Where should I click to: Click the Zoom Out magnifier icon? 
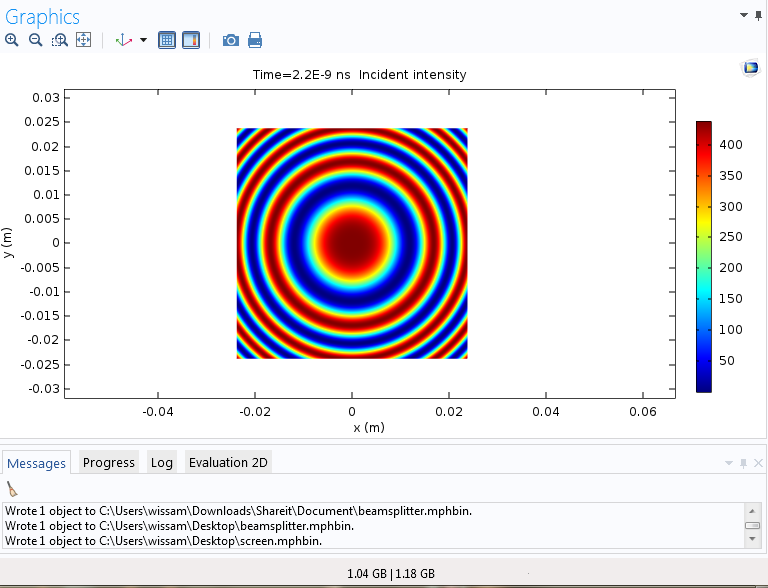pyautogui.click(x=35, y=40)
